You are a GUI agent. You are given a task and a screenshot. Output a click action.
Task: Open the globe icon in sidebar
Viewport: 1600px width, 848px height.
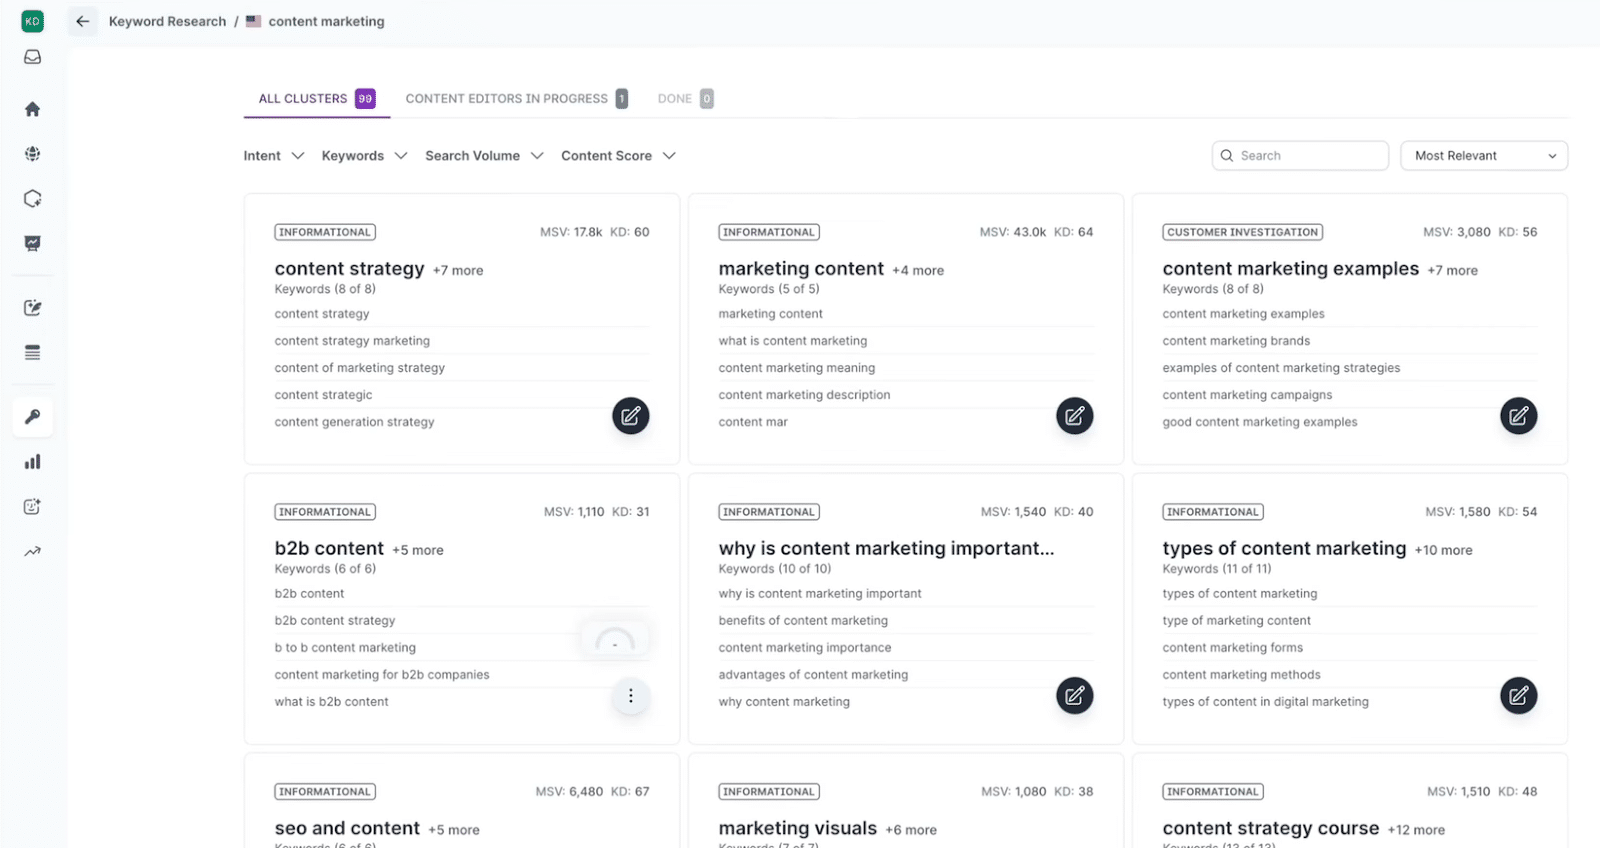pyautogui.click(x=32, y=154)
